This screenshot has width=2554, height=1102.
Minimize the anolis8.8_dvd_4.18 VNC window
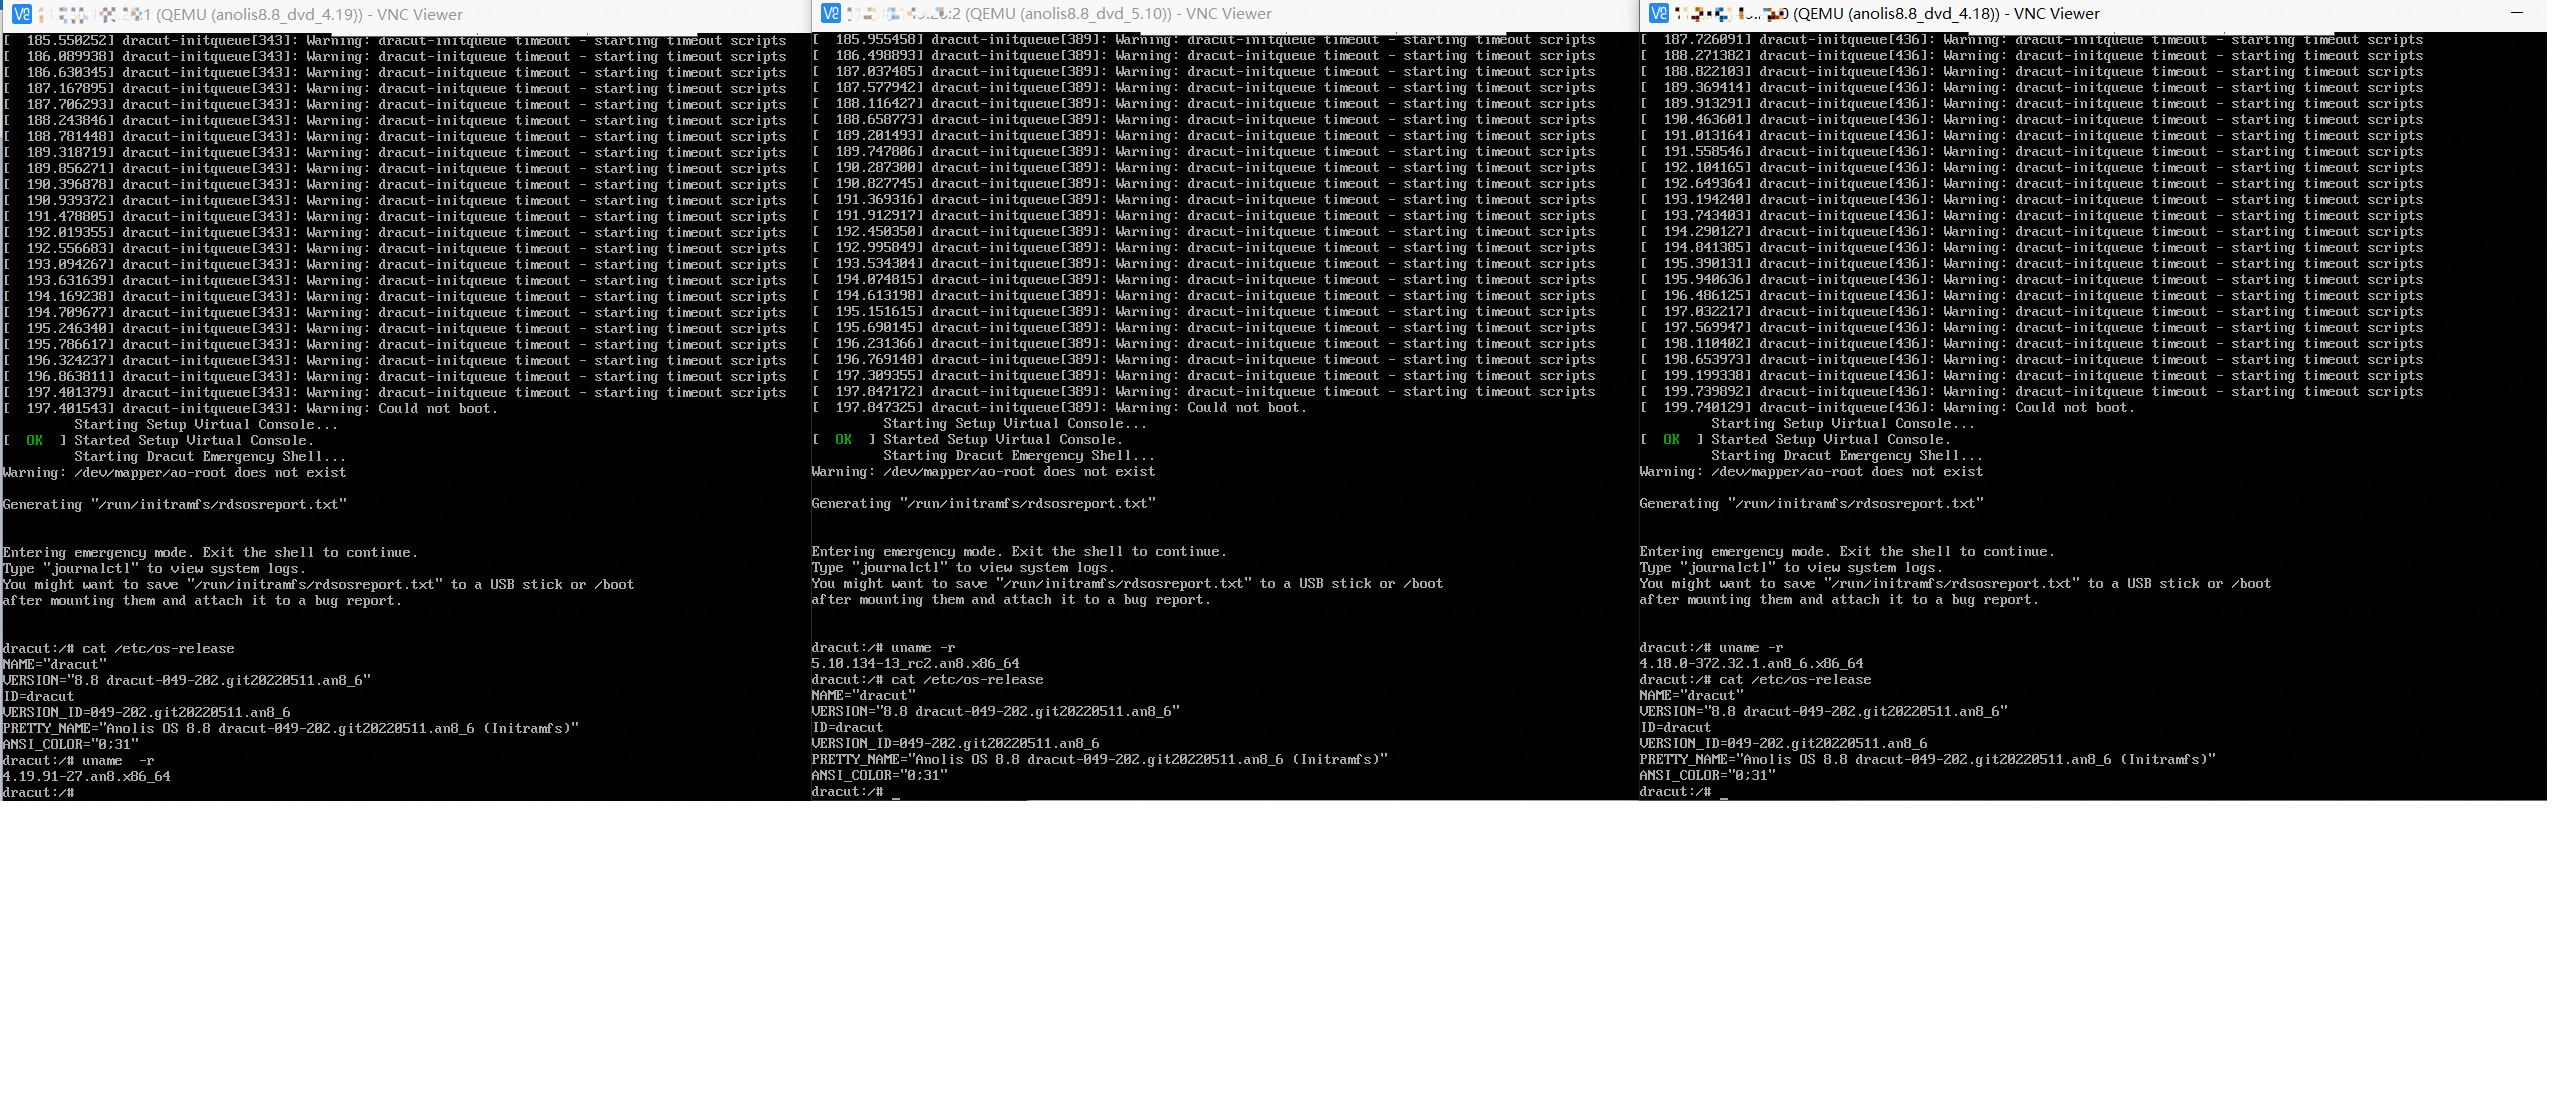(x=2516, y=13)
